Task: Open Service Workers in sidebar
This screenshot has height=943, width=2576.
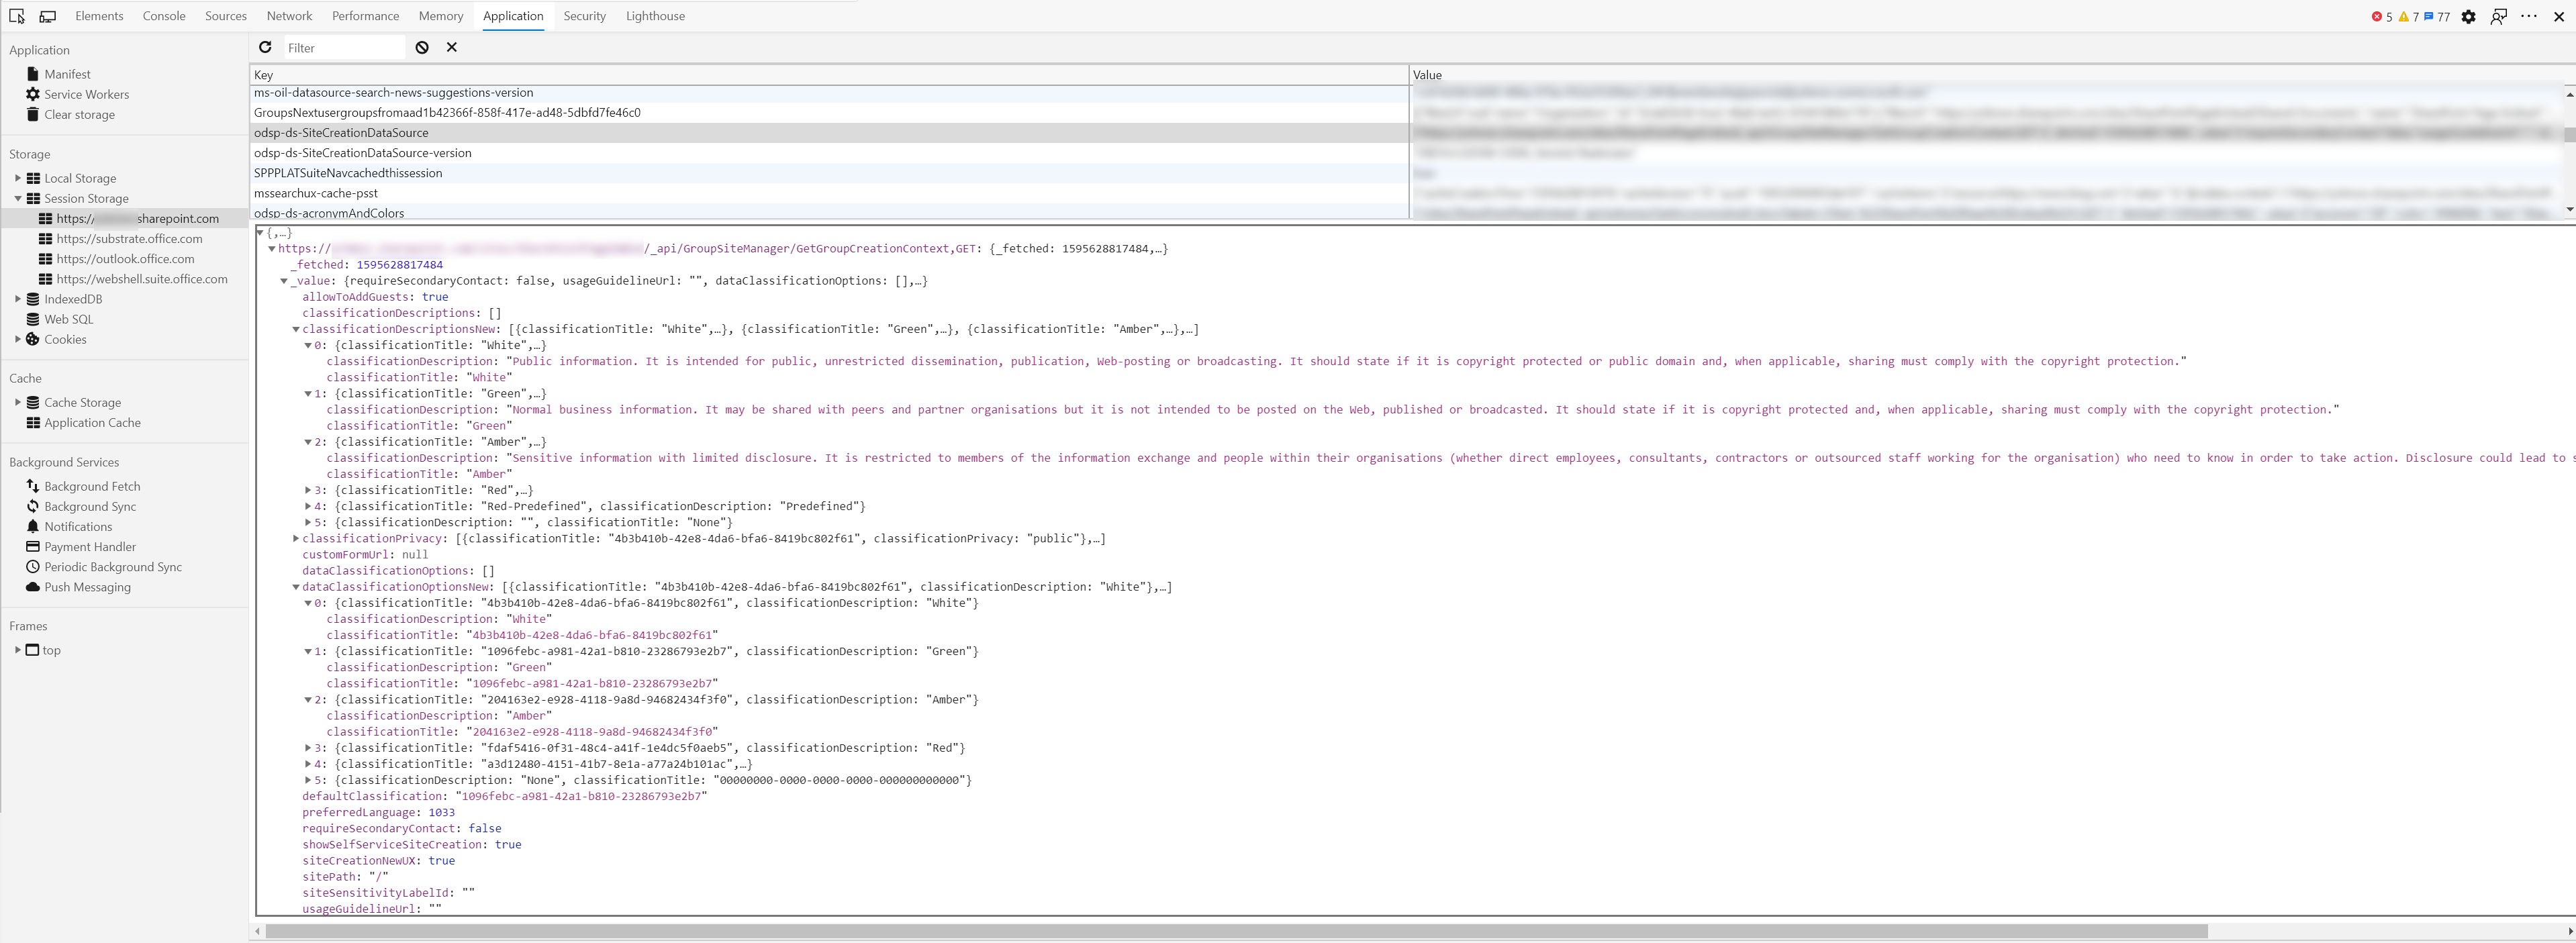Action: (86, 94)
